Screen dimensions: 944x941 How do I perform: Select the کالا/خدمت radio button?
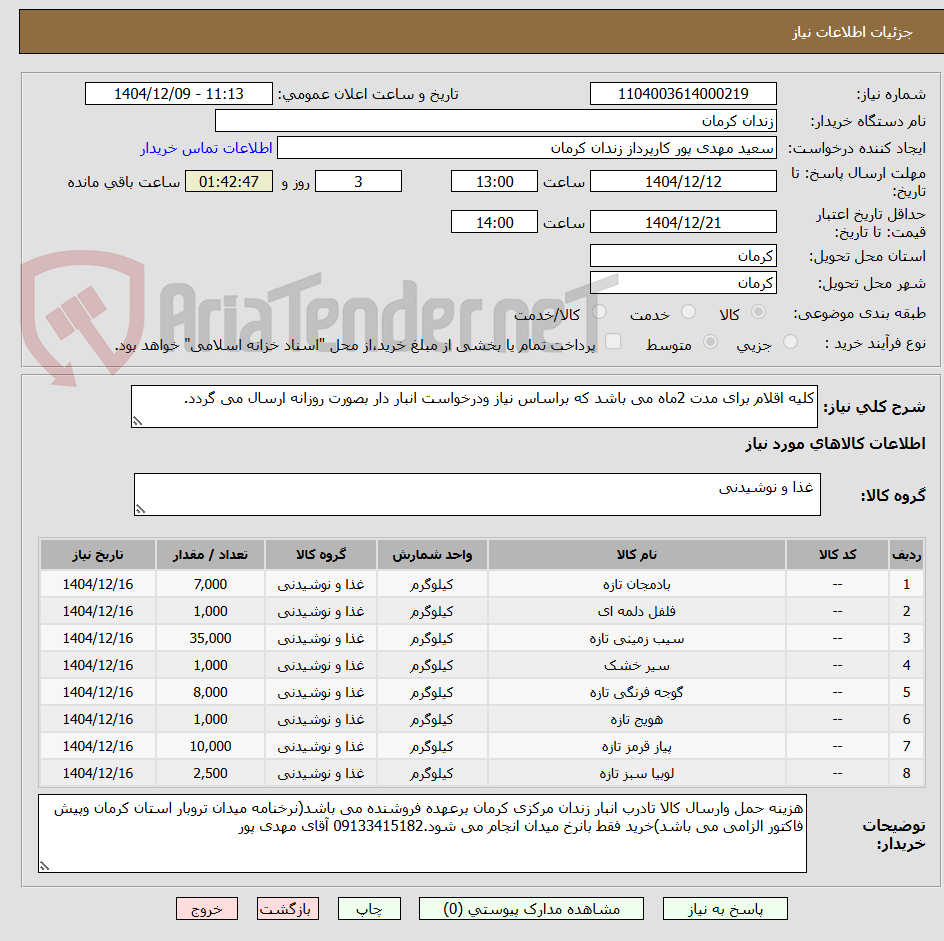[599, 312]
